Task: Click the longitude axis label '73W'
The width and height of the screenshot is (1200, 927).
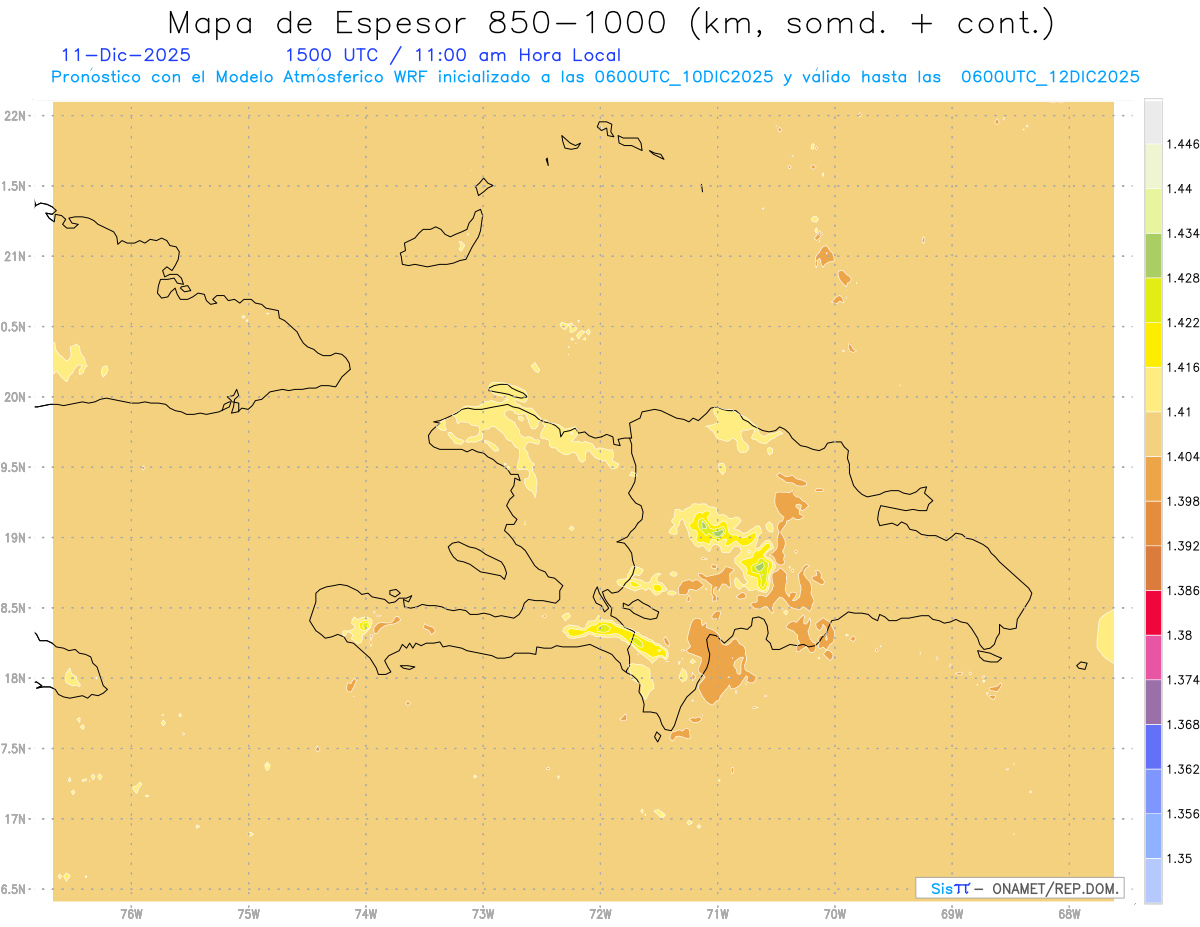Action: point(483,913)
